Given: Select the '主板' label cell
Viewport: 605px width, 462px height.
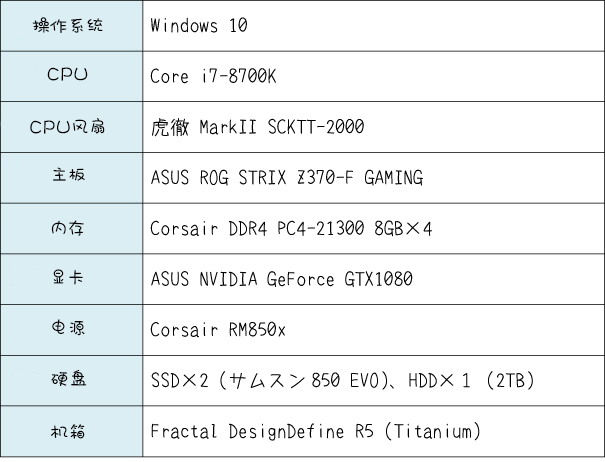Looking at the screenshot, I should (71, 178).
